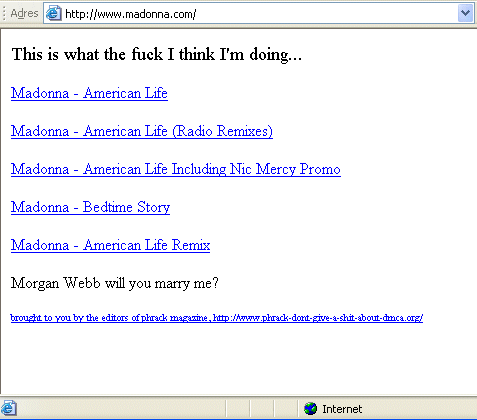Follow the American Life Remix link
The image size is (477, 420).
click(110, 245)
